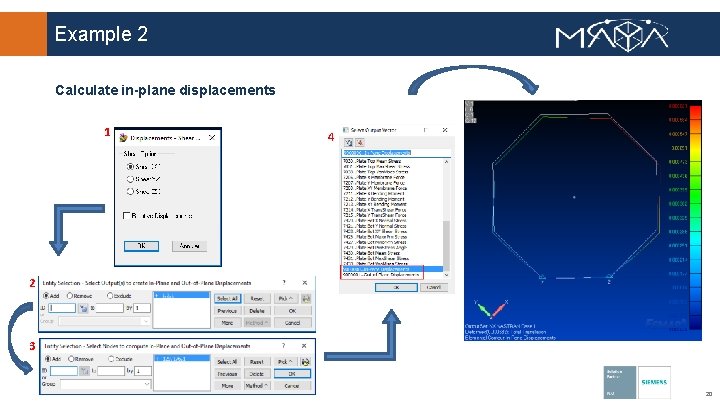Click the second toolbar icon in Select Output Vector

pos(360,142)
